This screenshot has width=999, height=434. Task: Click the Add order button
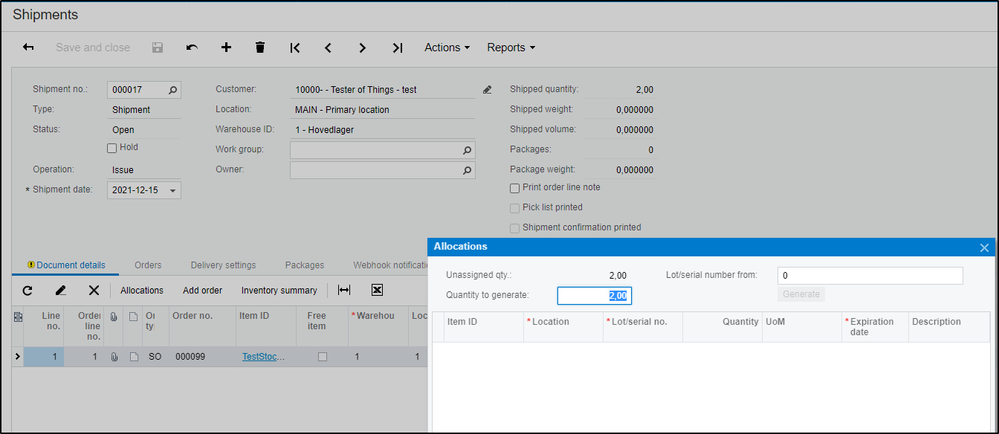(202, 290)
